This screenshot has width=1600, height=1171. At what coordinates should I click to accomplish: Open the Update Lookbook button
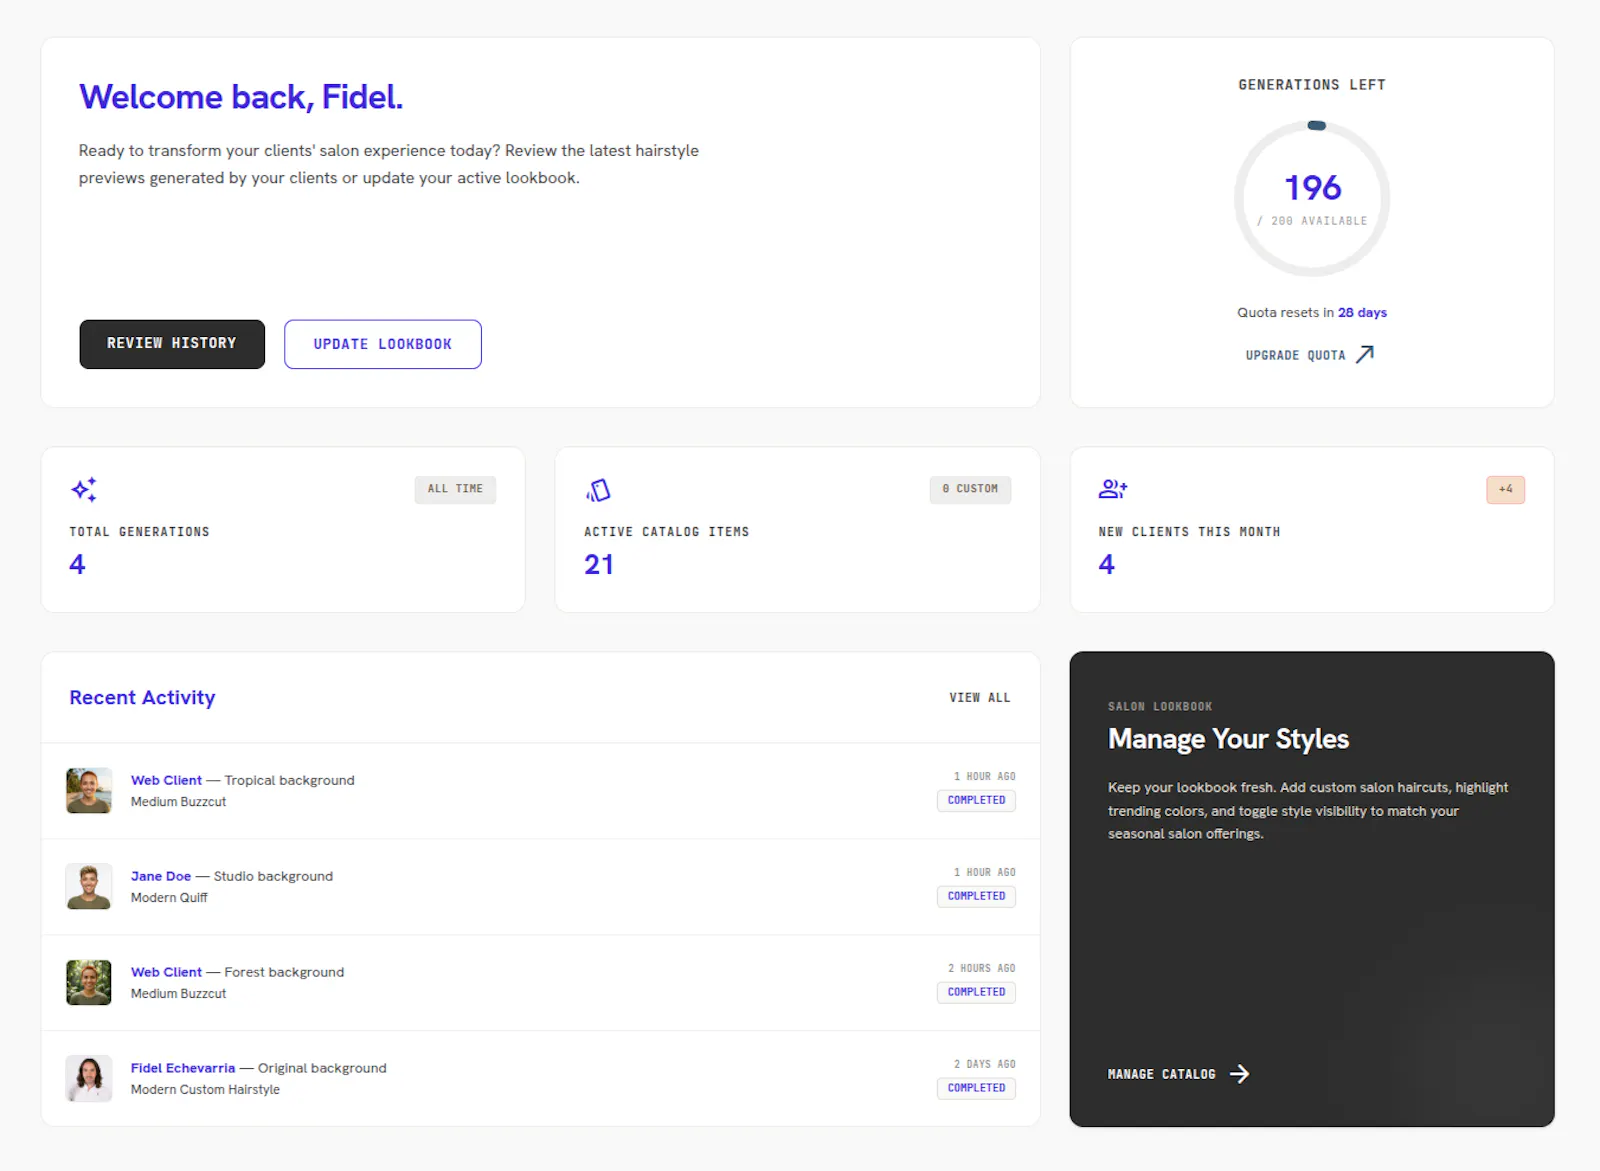pyautogui.click(x=383, y=344)
